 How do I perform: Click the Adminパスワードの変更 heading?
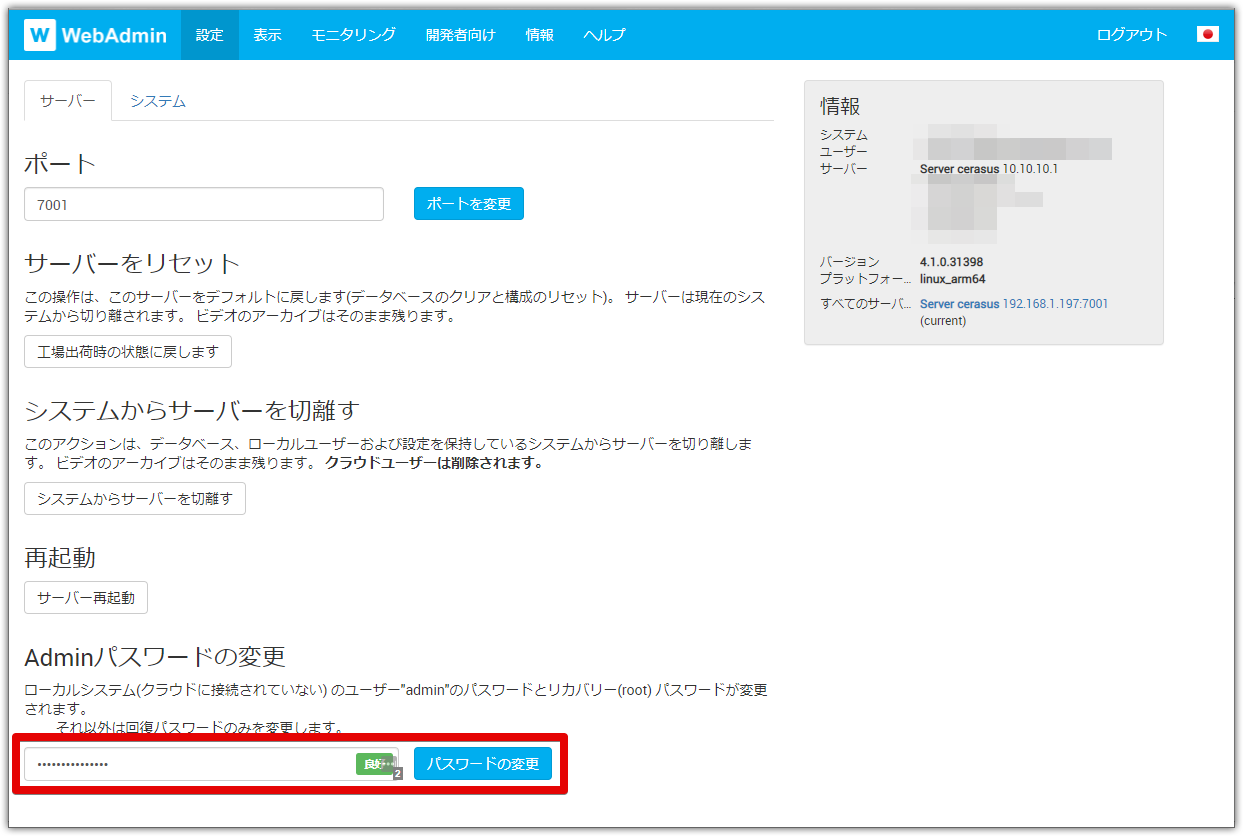(155, 657)
